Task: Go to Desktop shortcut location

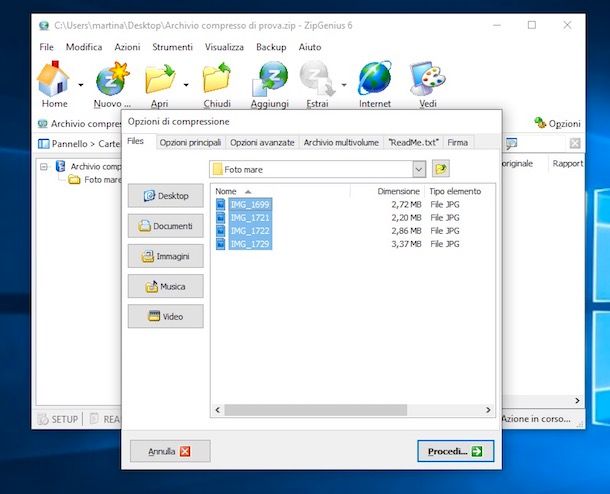Action: tap(166, 196)
